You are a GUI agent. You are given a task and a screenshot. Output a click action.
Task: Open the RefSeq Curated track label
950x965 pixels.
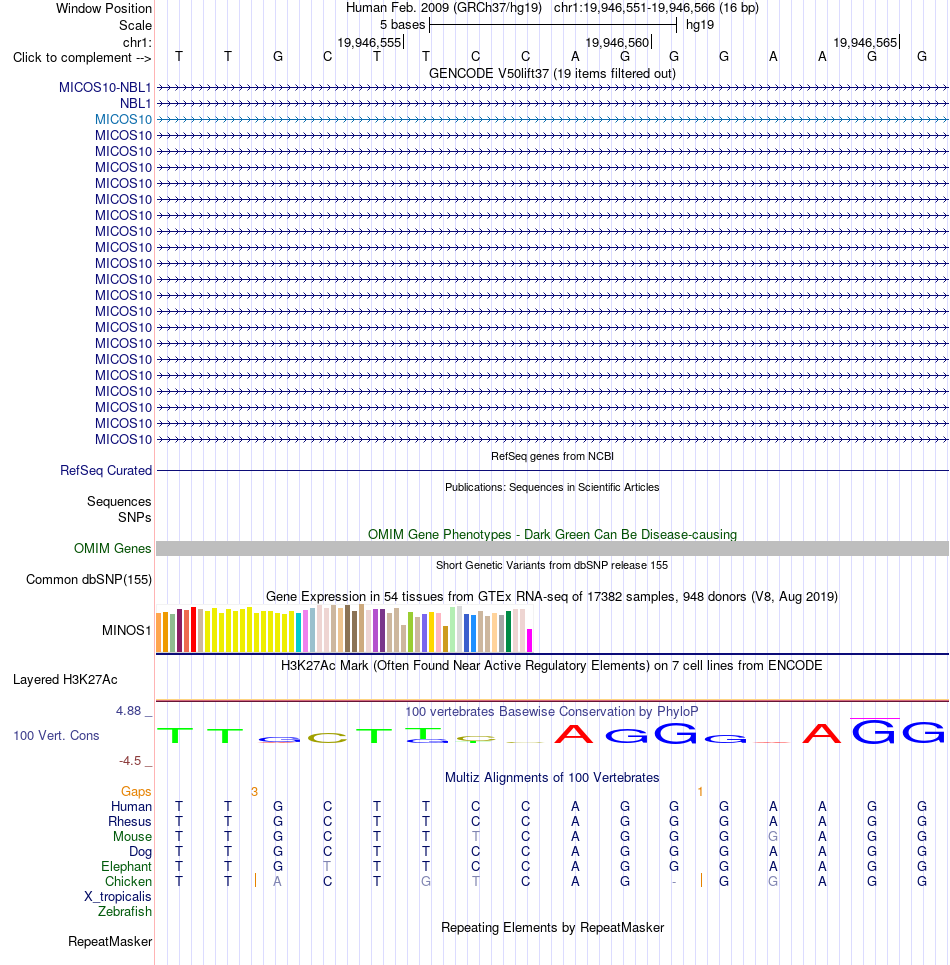106,470
